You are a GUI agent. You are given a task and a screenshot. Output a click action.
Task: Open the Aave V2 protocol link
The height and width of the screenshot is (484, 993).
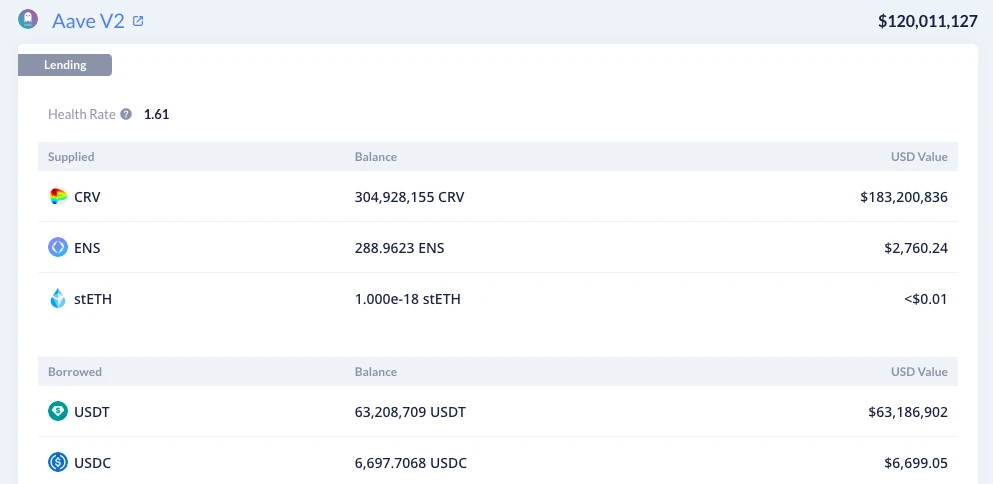click(88, 21)
